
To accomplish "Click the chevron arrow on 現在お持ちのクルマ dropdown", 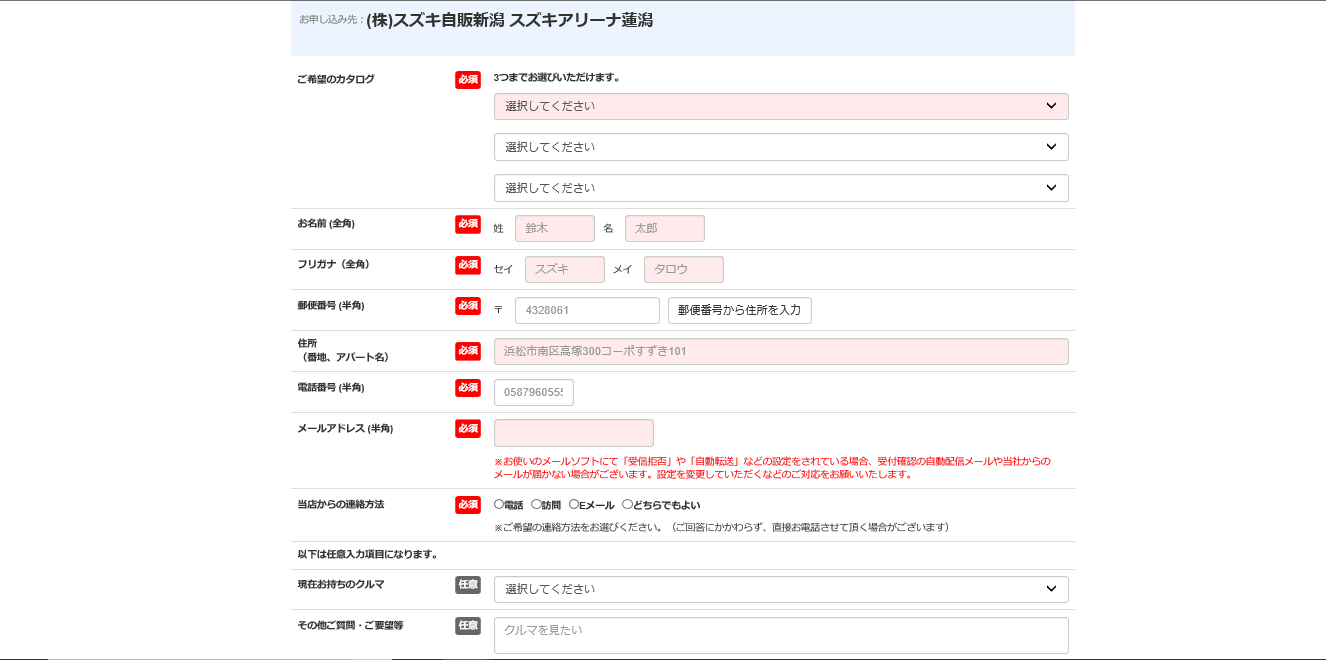I will [1051, 589].
